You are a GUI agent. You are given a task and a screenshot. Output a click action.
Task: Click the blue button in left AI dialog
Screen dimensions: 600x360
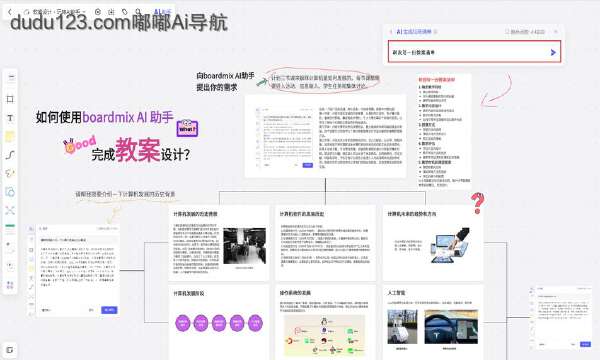pos(109,310)
